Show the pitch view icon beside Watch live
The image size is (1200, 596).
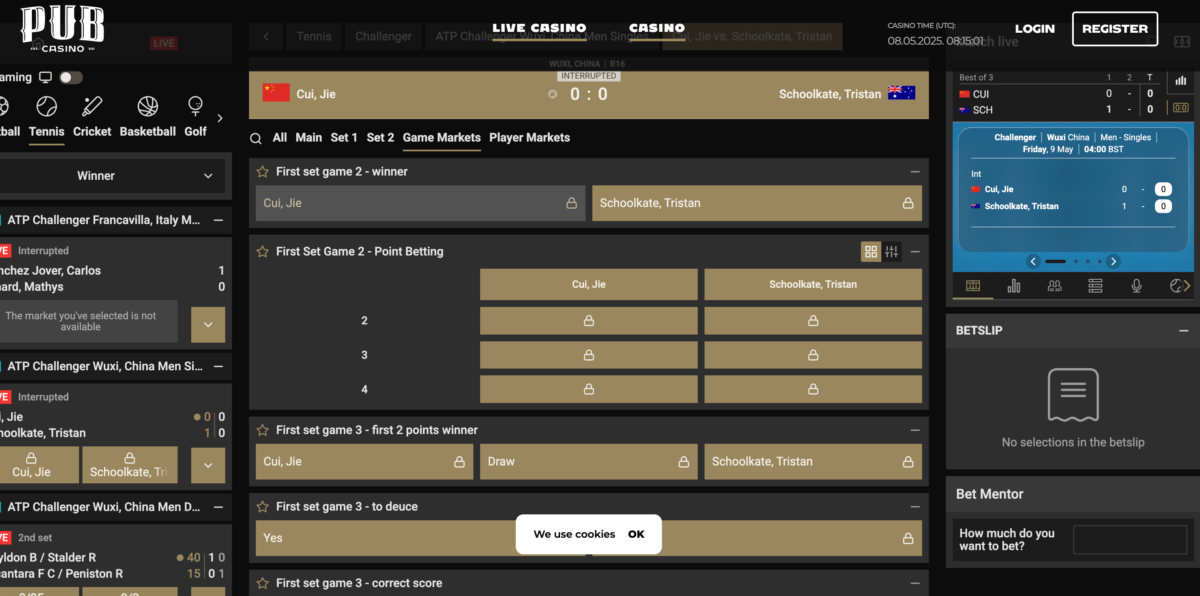click(1181, 42)
